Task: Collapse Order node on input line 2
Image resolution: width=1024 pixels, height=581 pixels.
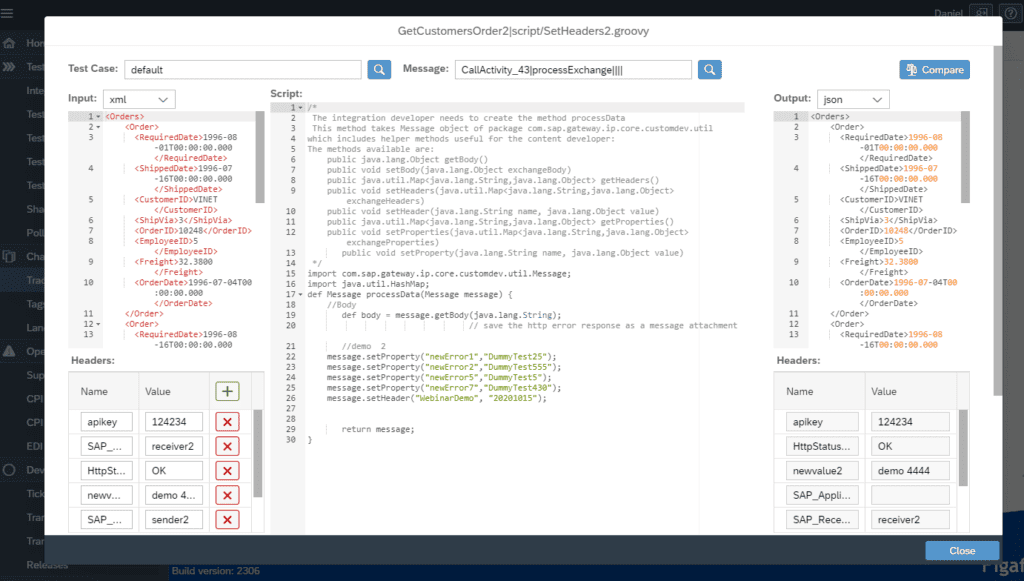Action: pos(99,127)
